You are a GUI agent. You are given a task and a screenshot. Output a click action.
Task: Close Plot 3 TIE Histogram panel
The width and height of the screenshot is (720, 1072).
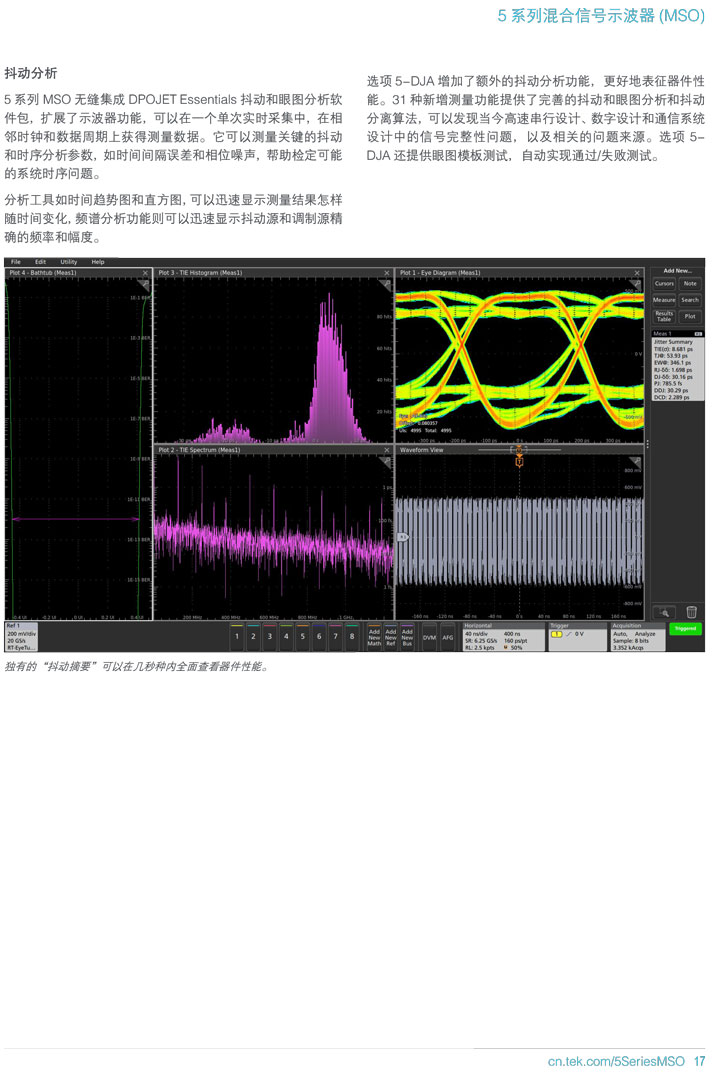(x=386, y=273)
